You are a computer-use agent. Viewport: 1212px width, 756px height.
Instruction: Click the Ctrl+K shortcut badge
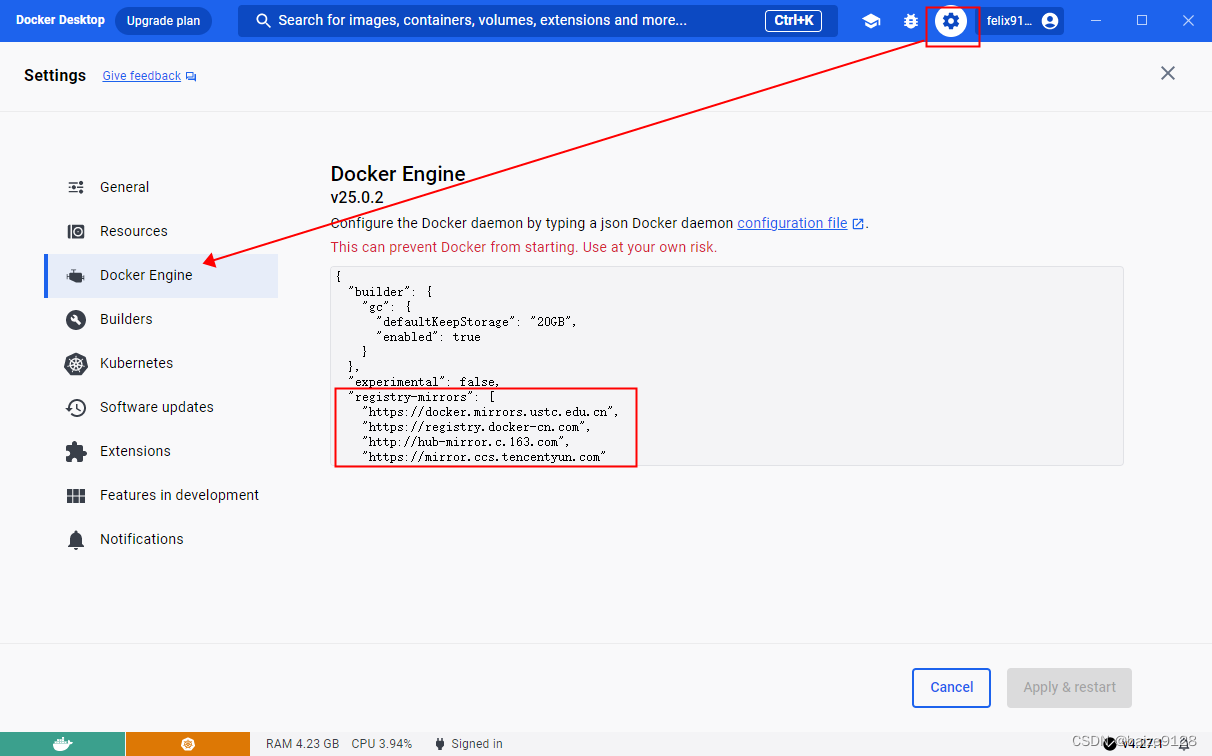click(794, 21)
